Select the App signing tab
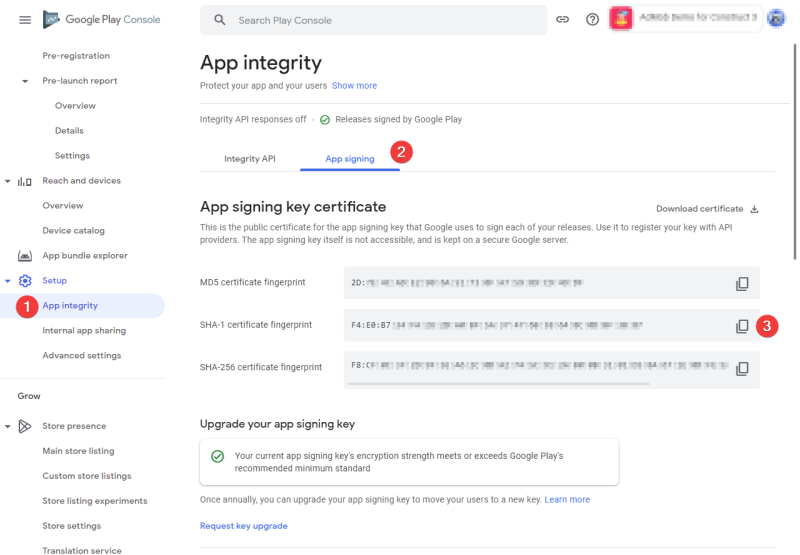 pyautogui.click(x=350, y=159)
